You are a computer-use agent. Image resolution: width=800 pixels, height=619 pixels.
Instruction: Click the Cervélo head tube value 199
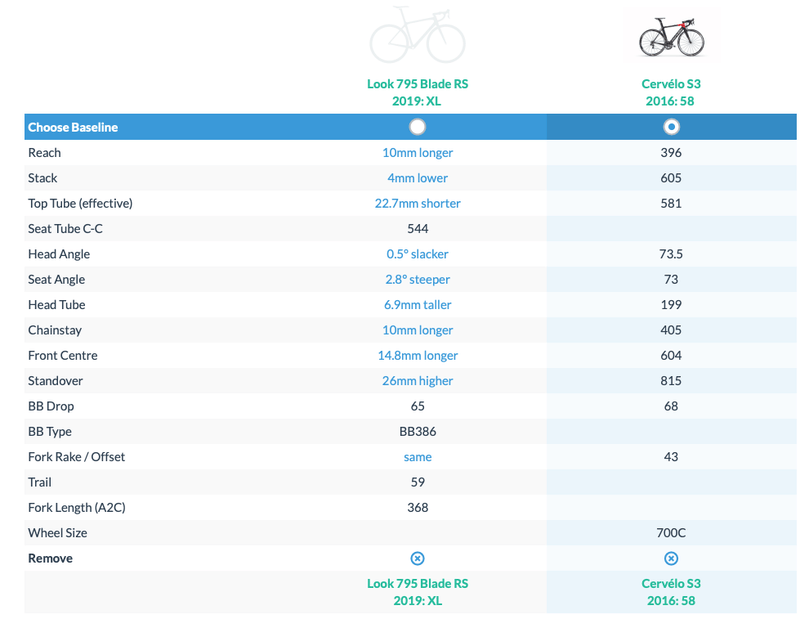click(x=671, y=305)
